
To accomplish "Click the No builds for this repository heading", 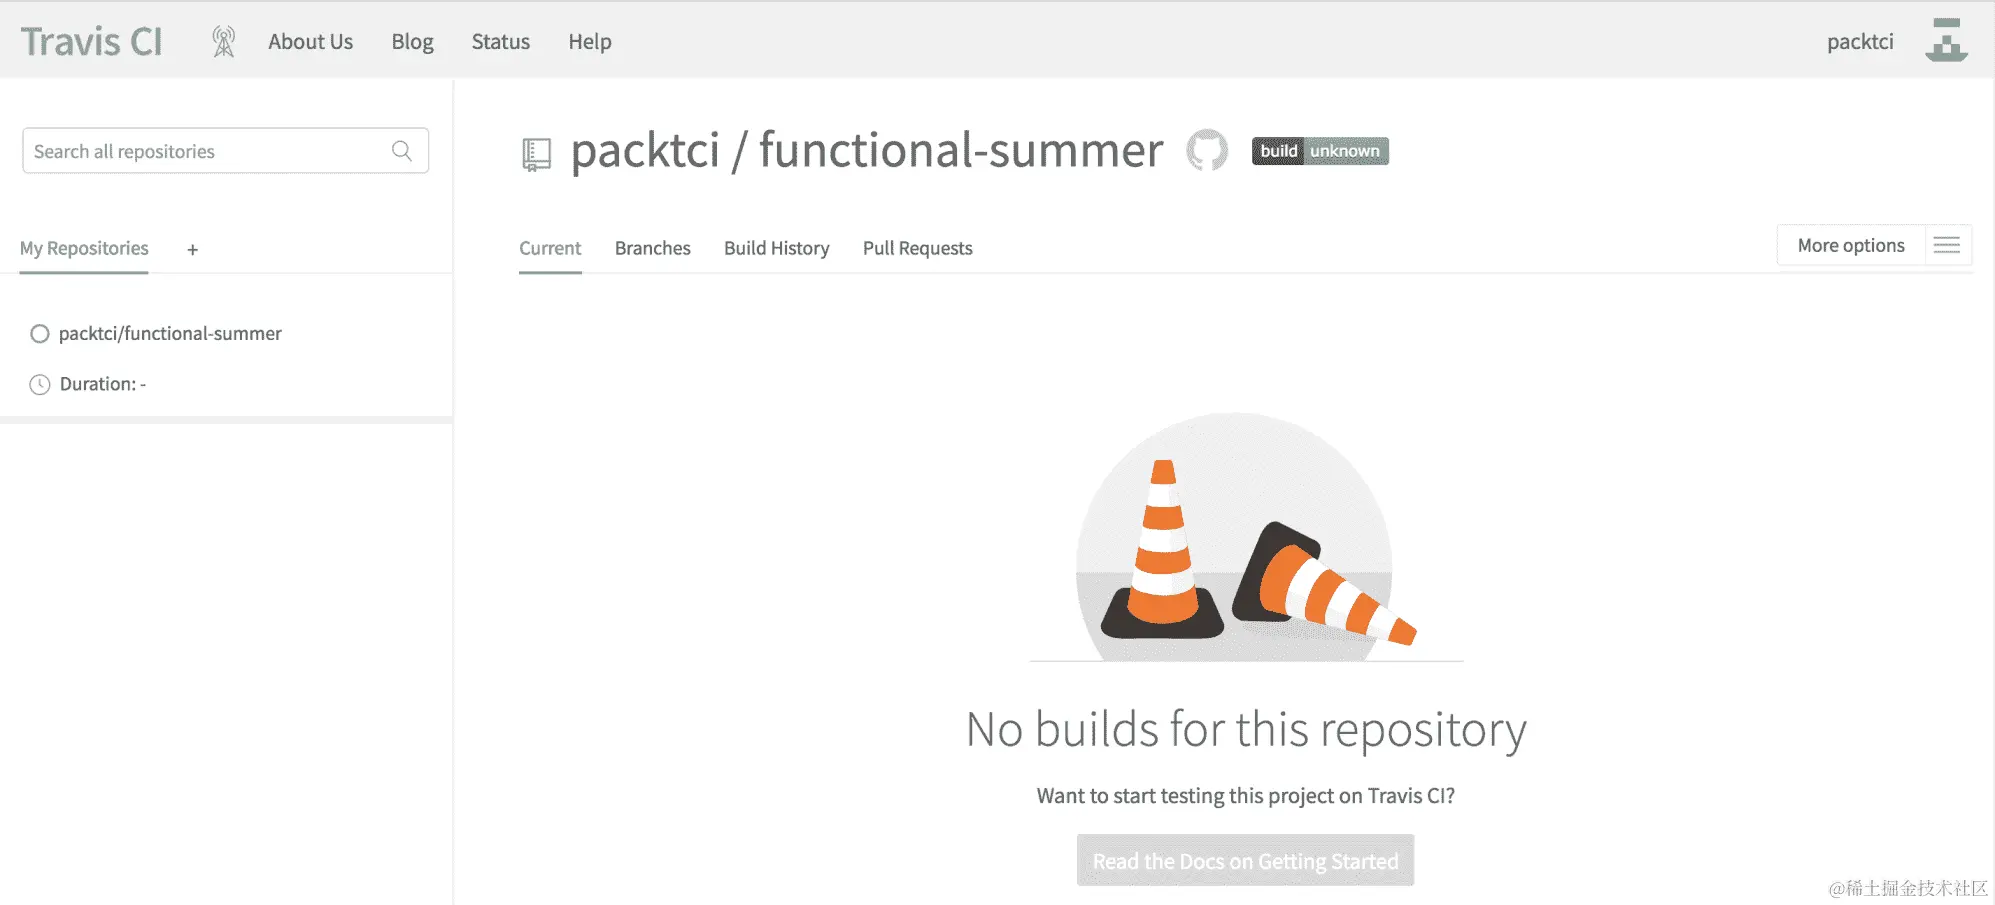I will coord(1246,730).
